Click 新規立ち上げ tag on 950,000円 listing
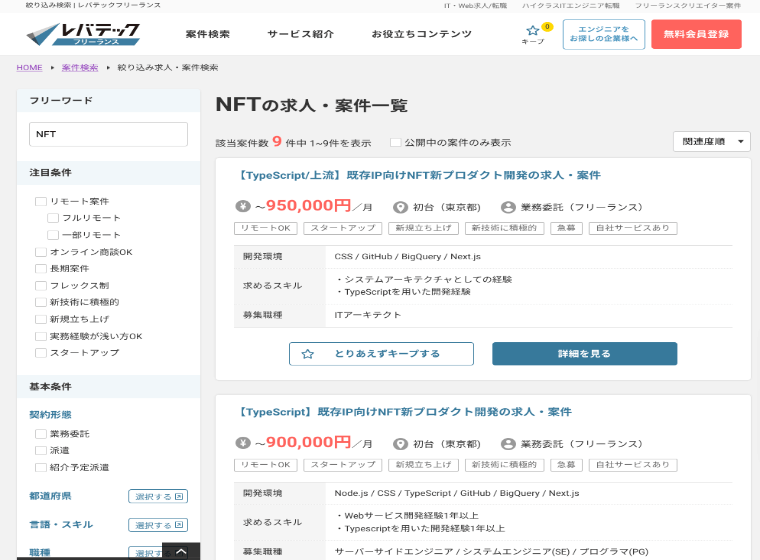Viewport: 760px width, 560px height. coord(423,228)
